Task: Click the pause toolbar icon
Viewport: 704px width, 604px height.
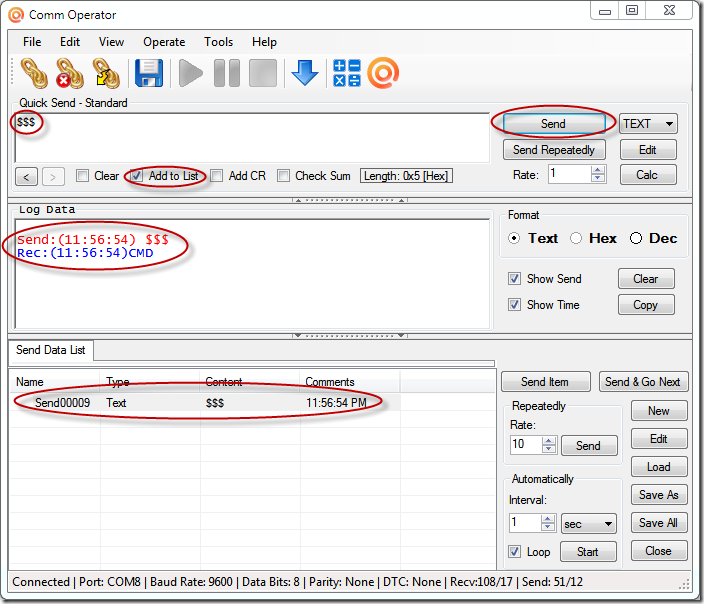Action: (x=227, y=73)
